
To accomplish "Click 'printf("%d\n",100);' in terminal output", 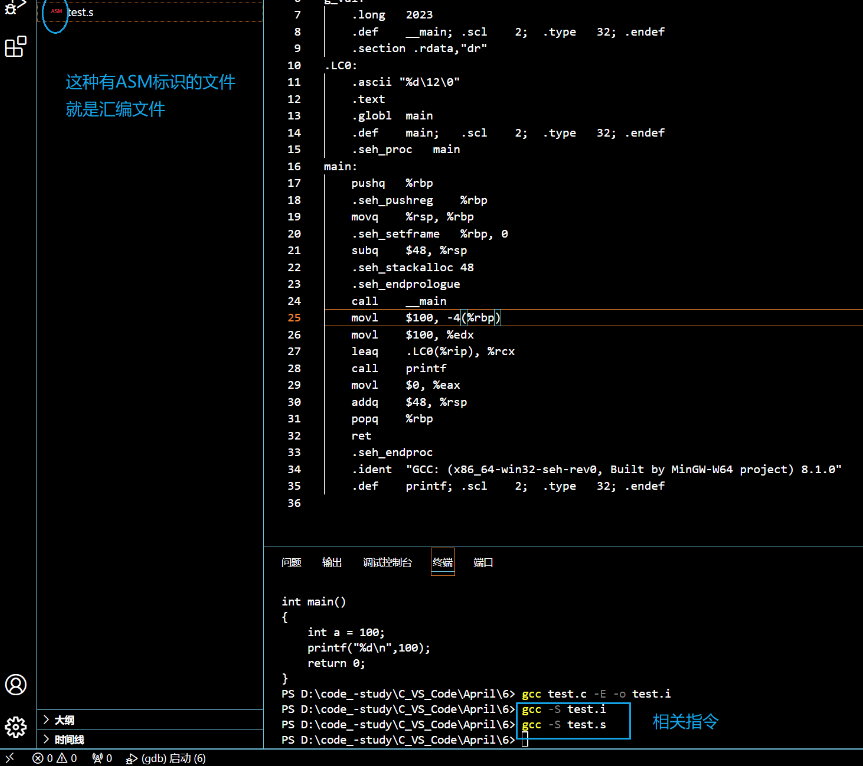I will pos(369,648).
